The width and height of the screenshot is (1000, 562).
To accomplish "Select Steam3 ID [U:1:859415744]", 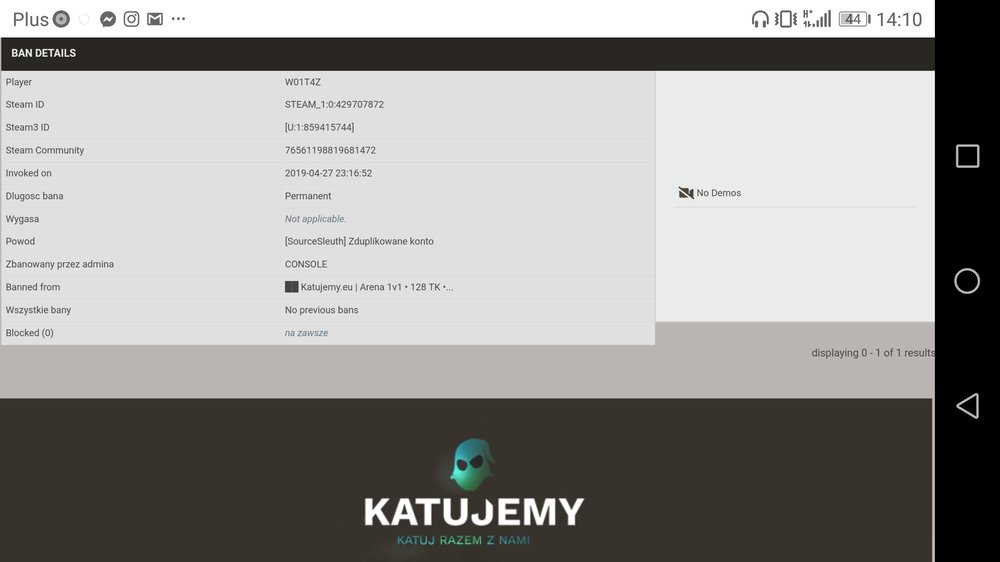I will (x=320, y=128).
